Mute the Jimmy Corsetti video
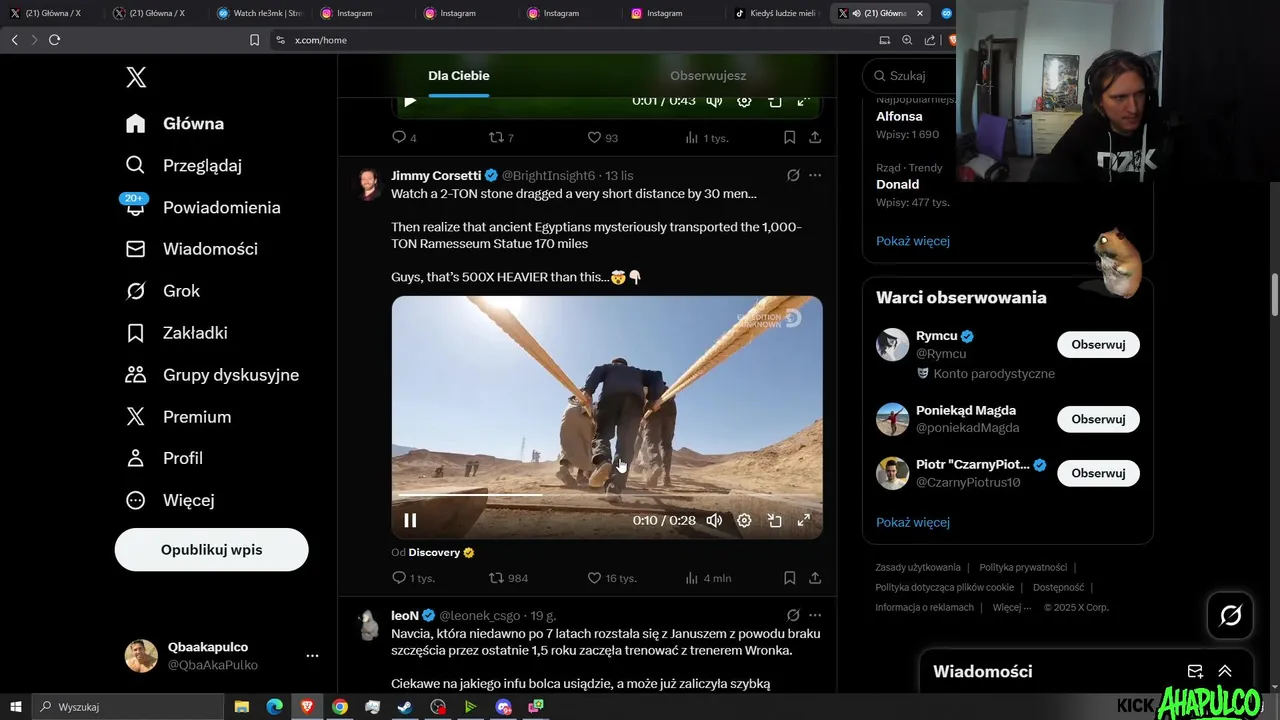1280x720 pixels. [x=714, y=520]
